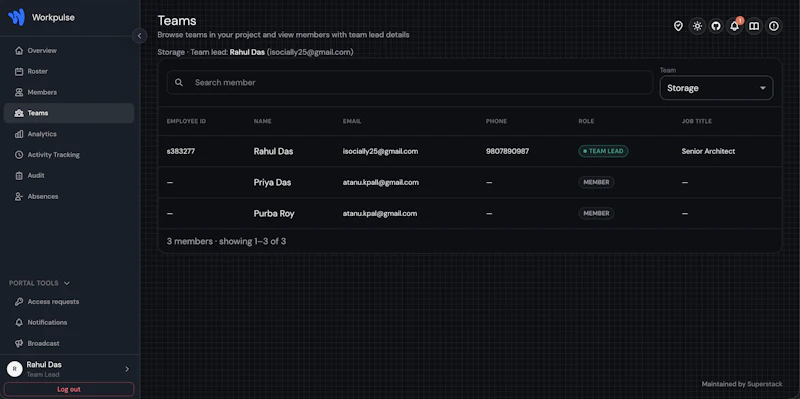Select Rahul Das name in table

(x=273, y=152)
